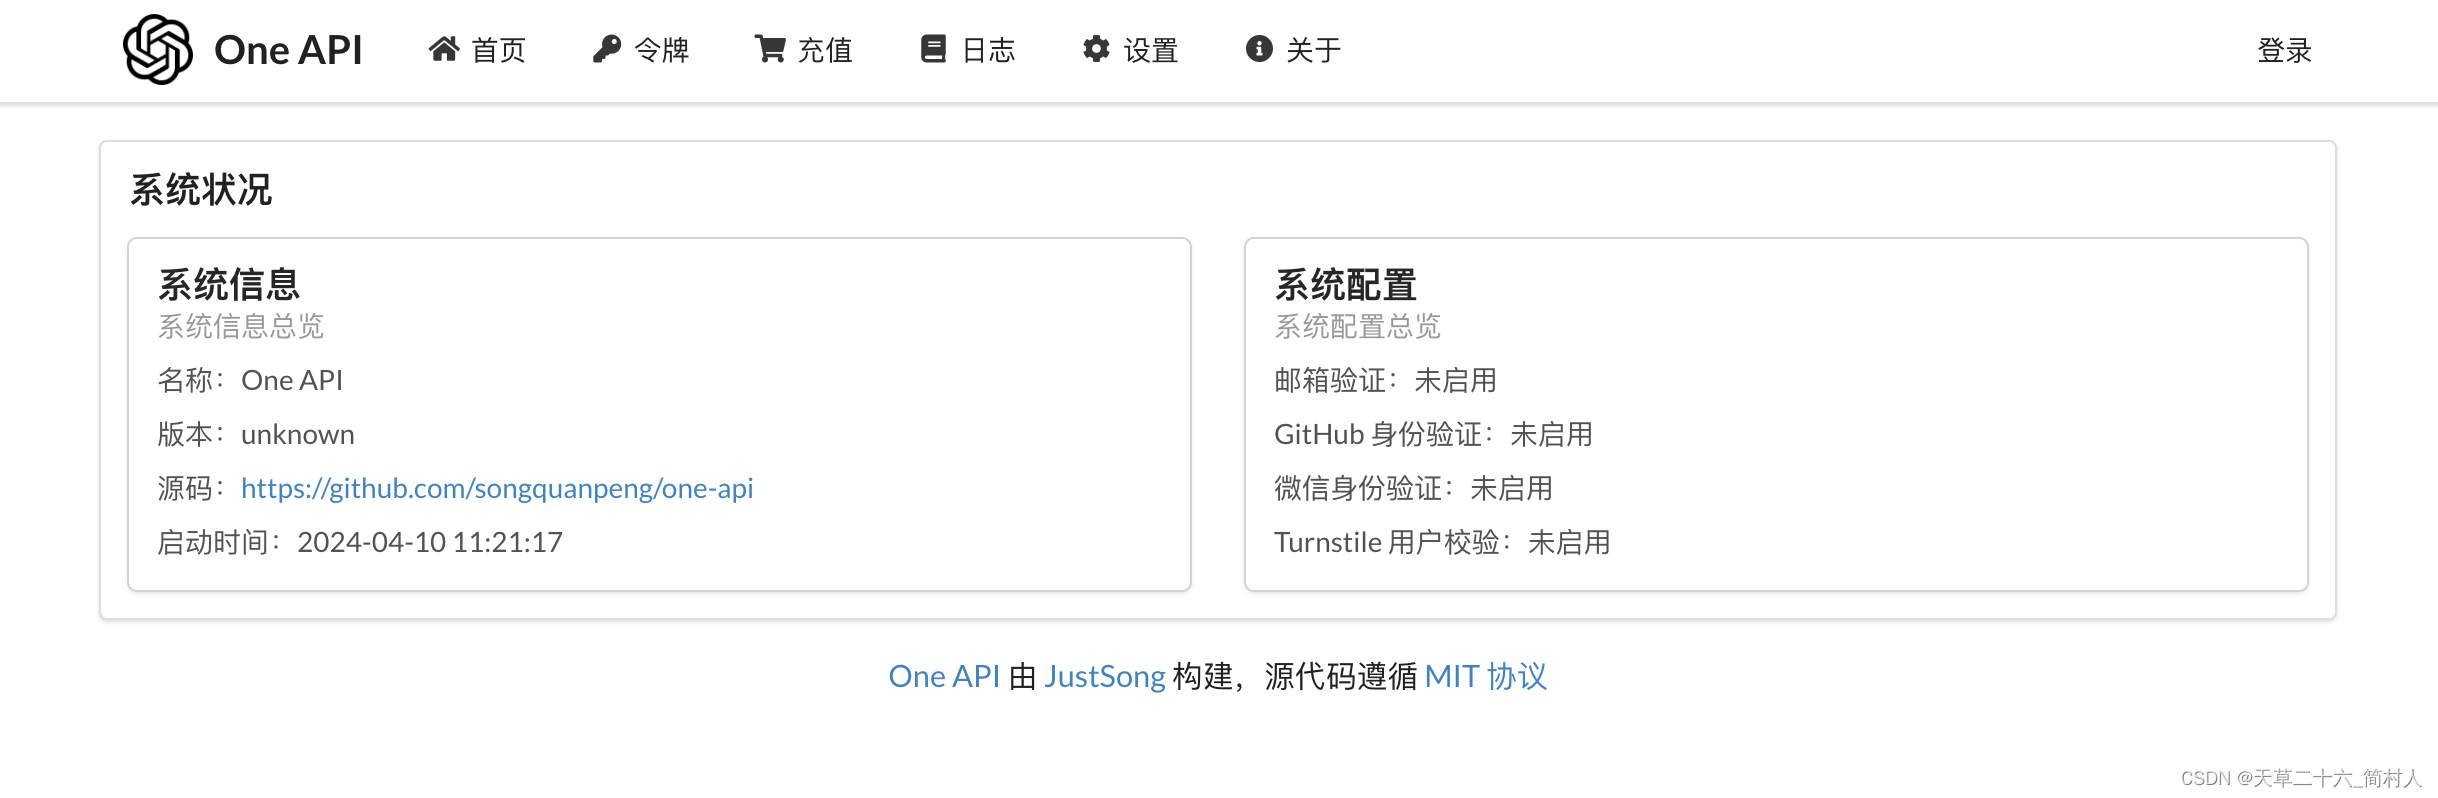The height and width of the screenshot is (798, 2438).
Task: Open the 首页 home menu item
Action: tap(477, 50)
